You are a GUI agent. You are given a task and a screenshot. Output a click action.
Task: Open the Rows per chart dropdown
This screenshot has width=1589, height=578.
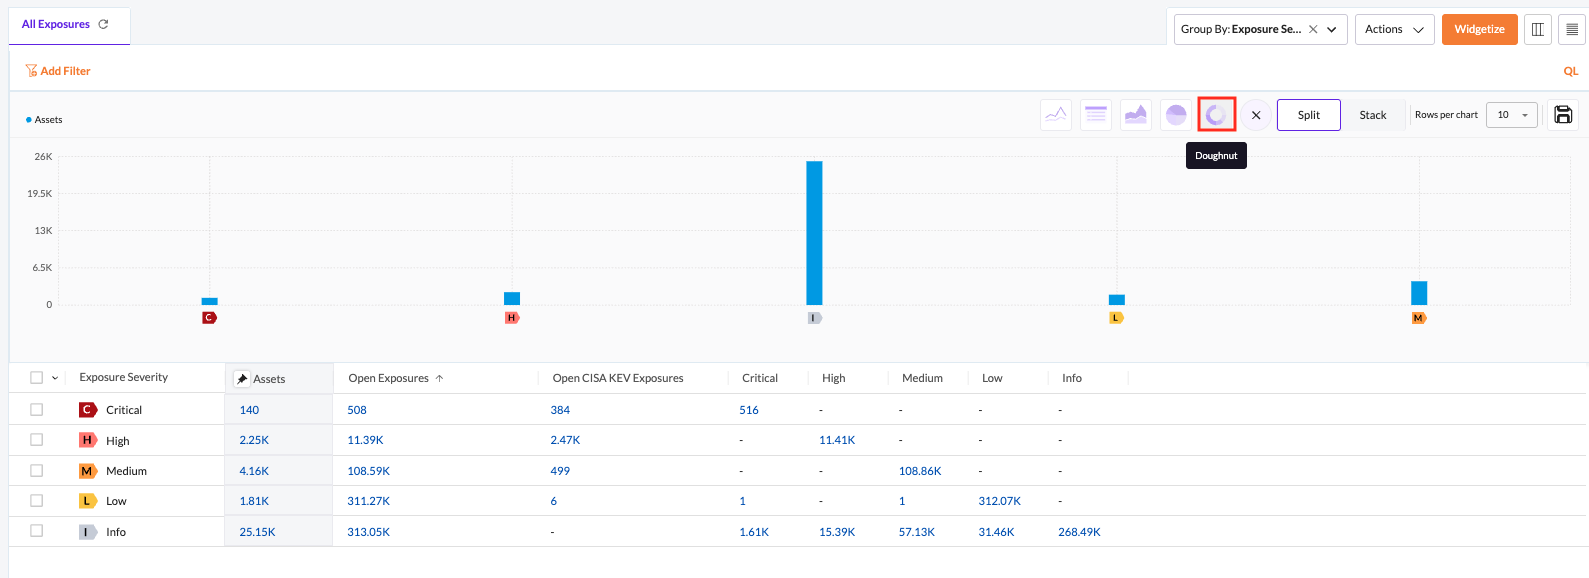point(1511,115)
